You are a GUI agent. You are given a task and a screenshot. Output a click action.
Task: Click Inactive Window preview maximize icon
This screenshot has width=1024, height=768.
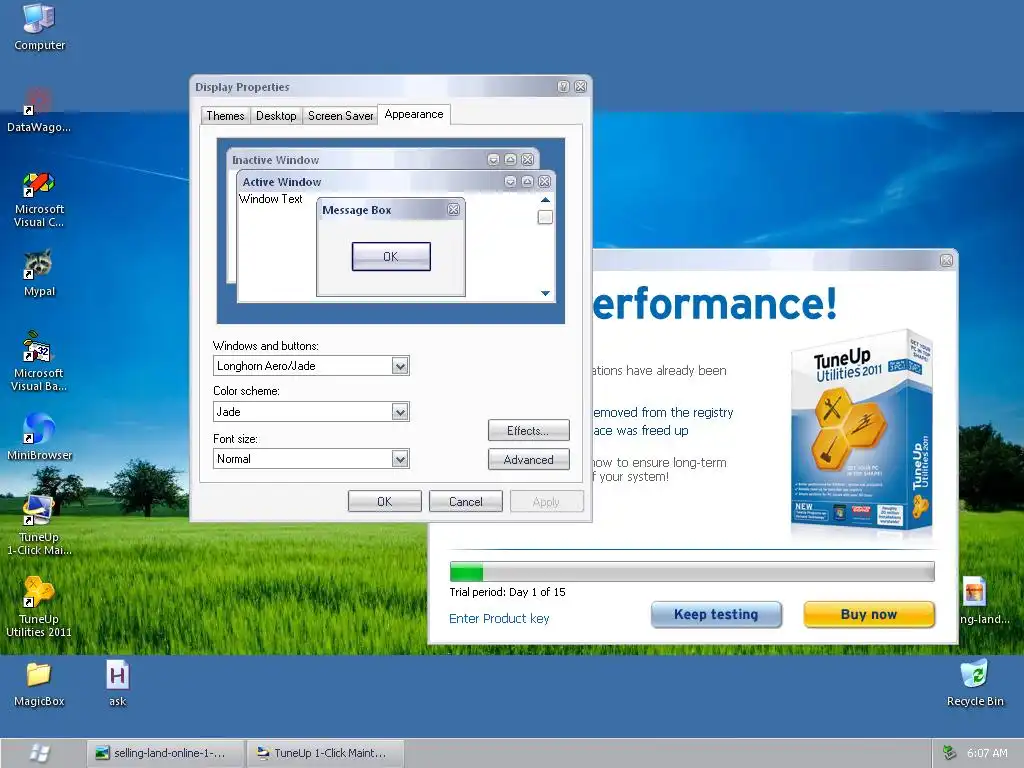(x=511, y=159)
